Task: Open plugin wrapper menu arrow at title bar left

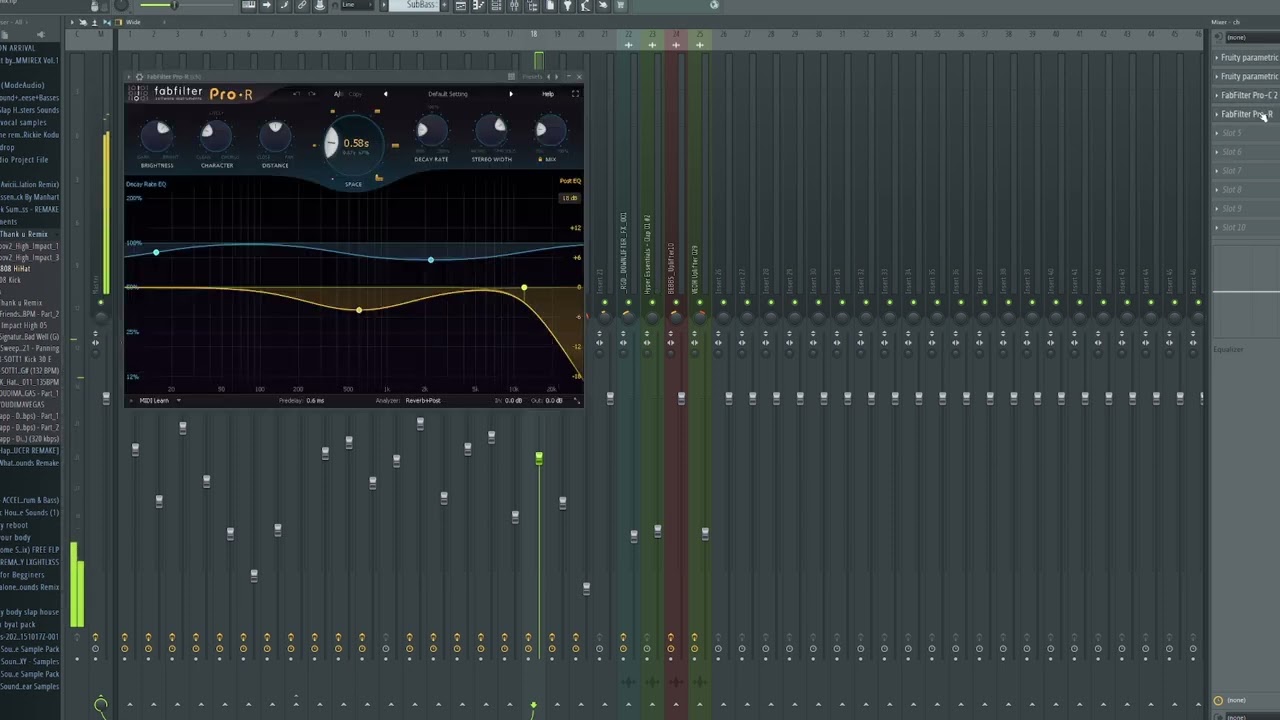Action: (130, 76)
